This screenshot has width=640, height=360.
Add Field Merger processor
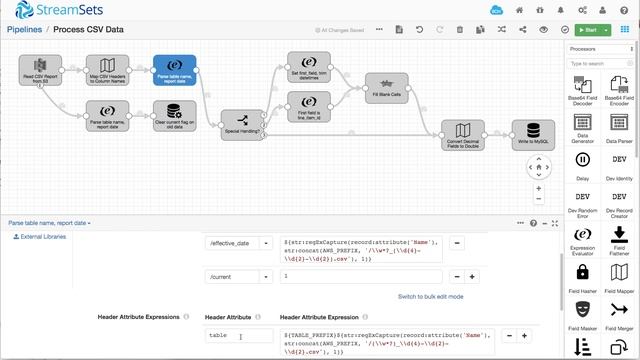tap(619, 316)
